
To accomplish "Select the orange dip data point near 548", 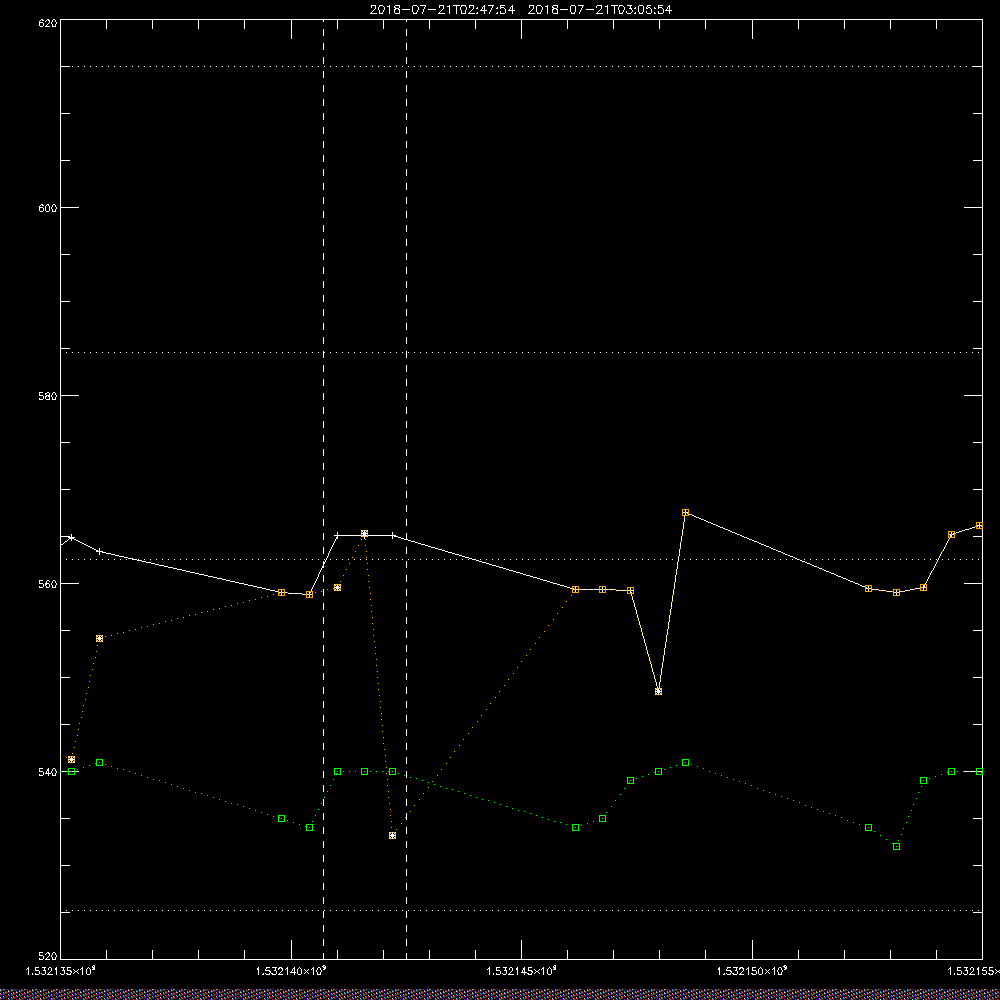I will (x=658, y=691).
